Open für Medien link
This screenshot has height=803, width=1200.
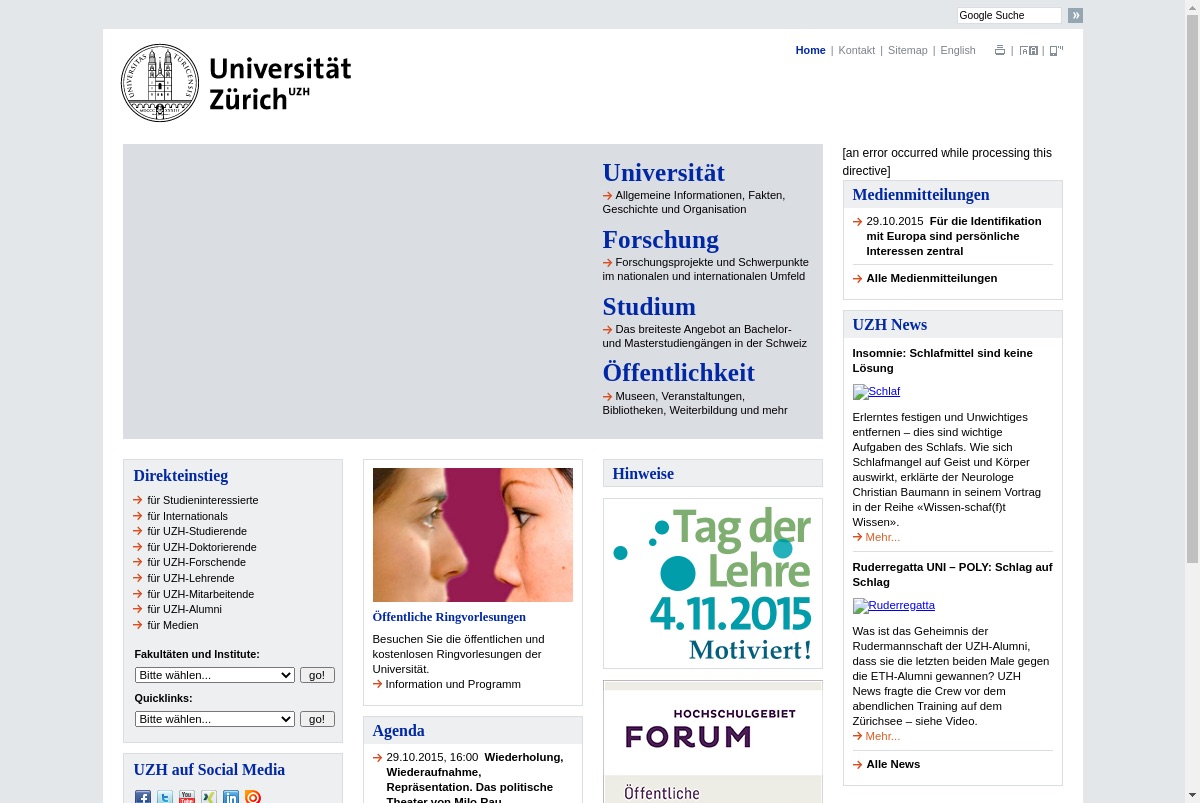(173, 625)
